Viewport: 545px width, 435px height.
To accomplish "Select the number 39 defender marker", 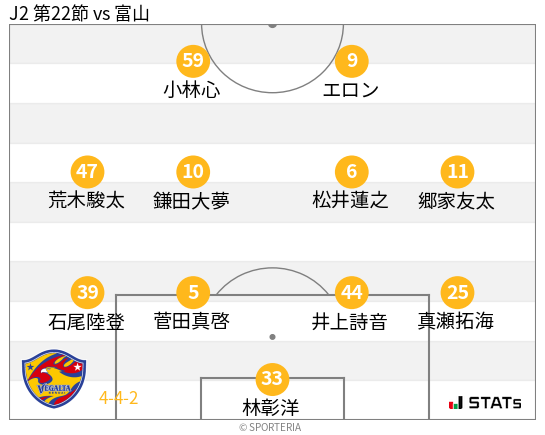I will tap(87, 292).
